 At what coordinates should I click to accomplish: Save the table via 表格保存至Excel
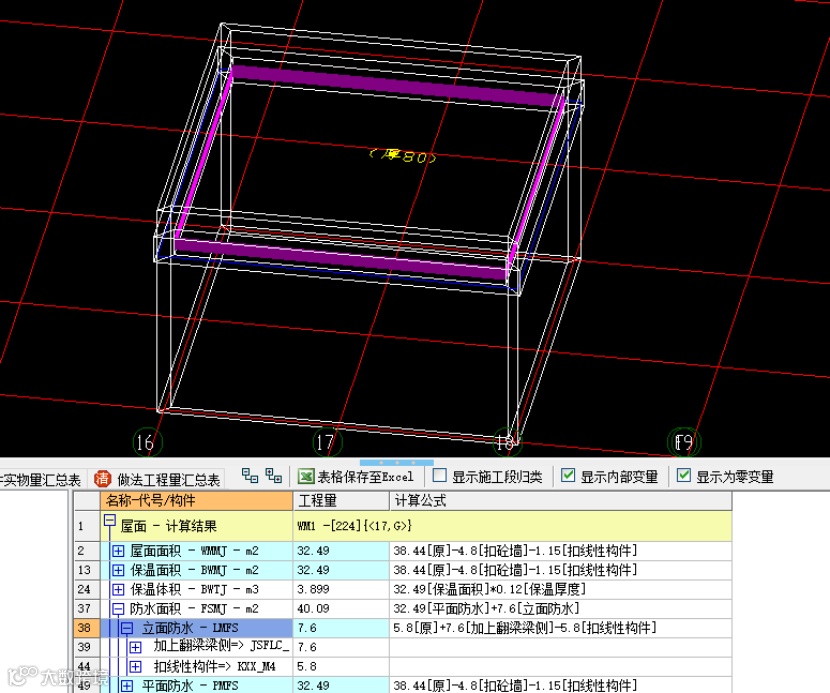(x=356, y=476)
